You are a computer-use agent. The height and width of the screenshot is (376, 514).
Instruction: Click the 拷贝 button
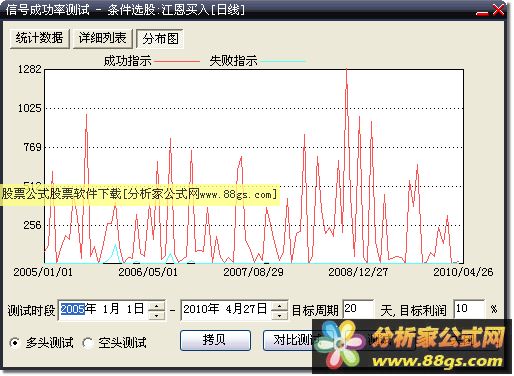point(215,340)
